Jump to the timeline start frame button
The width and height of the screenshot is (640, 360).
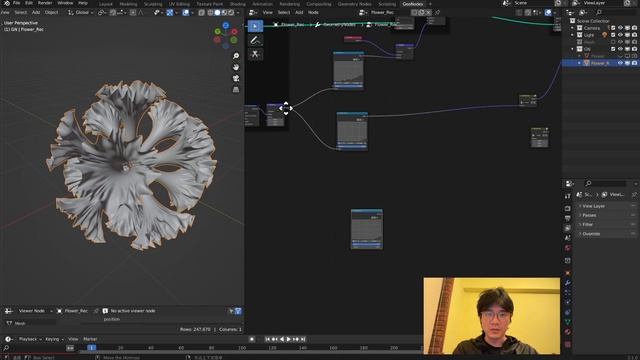click(267, 339)
